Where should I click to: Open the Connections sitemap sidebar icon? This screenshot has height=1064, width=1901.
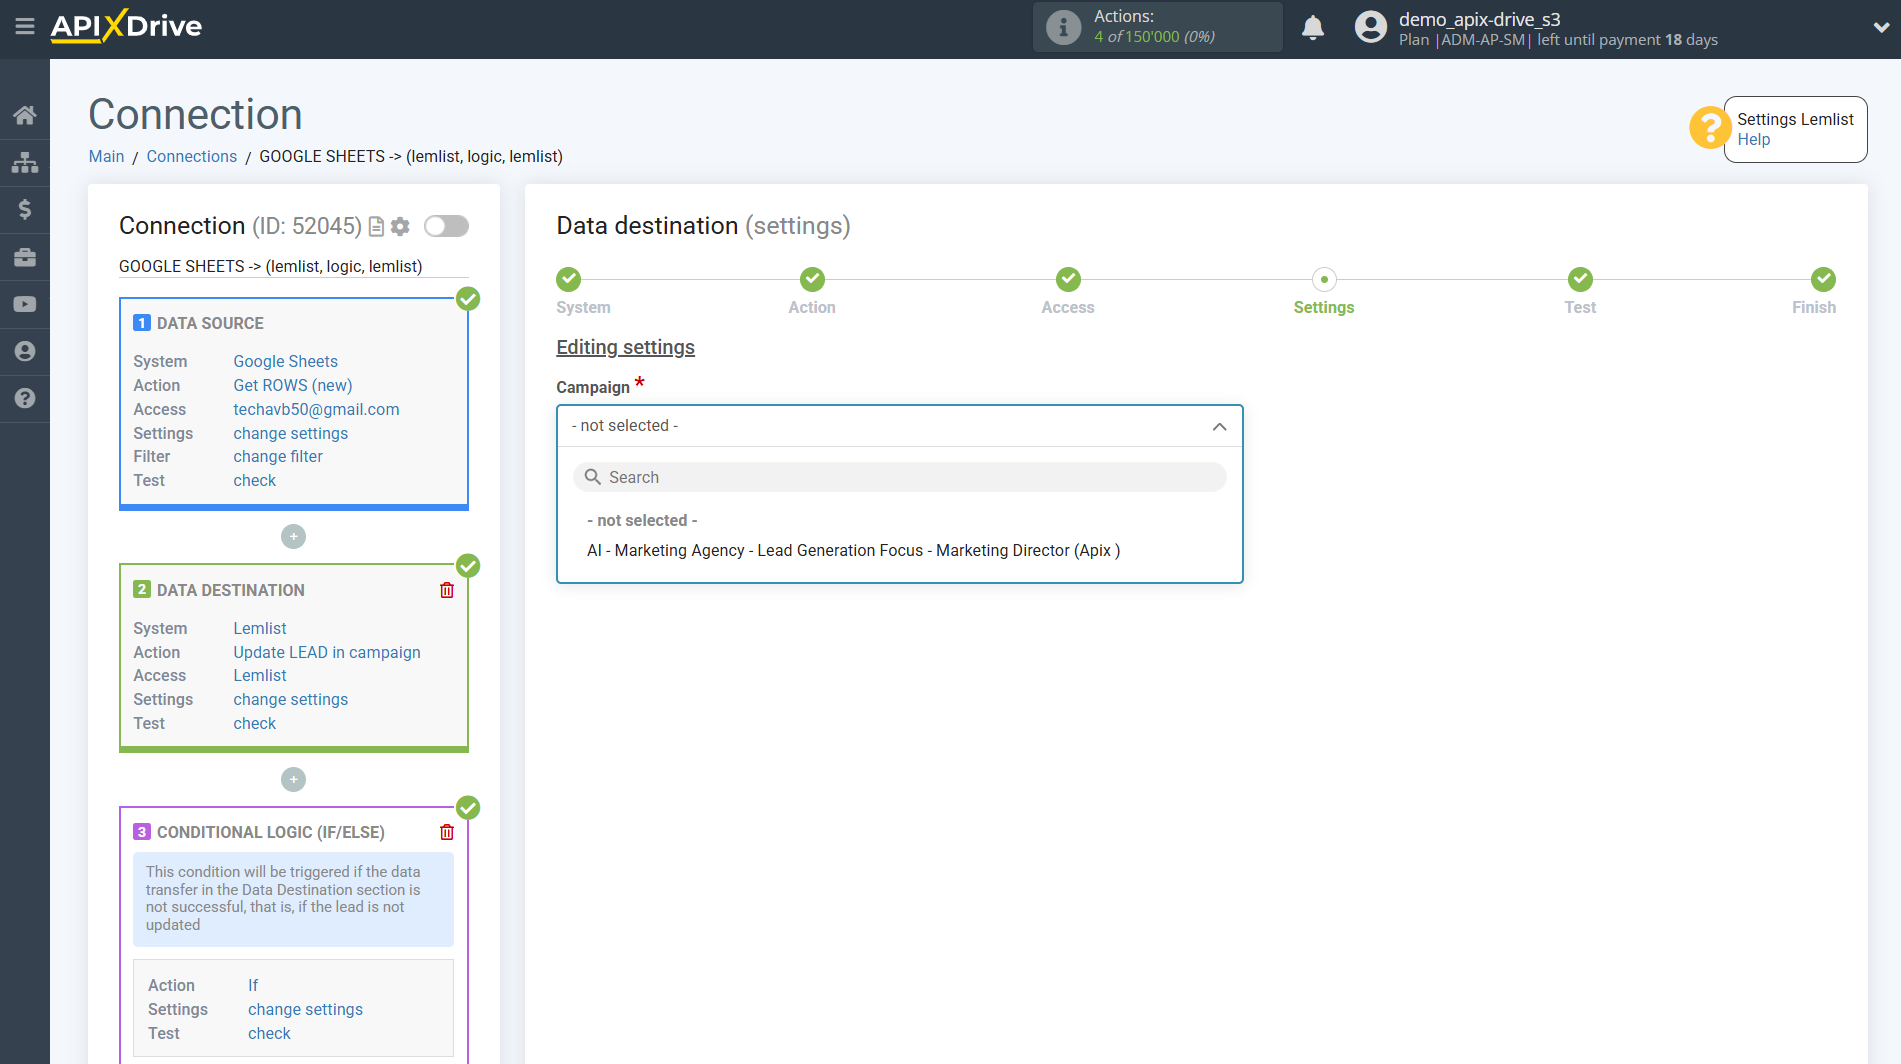click(x=25, y=162)
